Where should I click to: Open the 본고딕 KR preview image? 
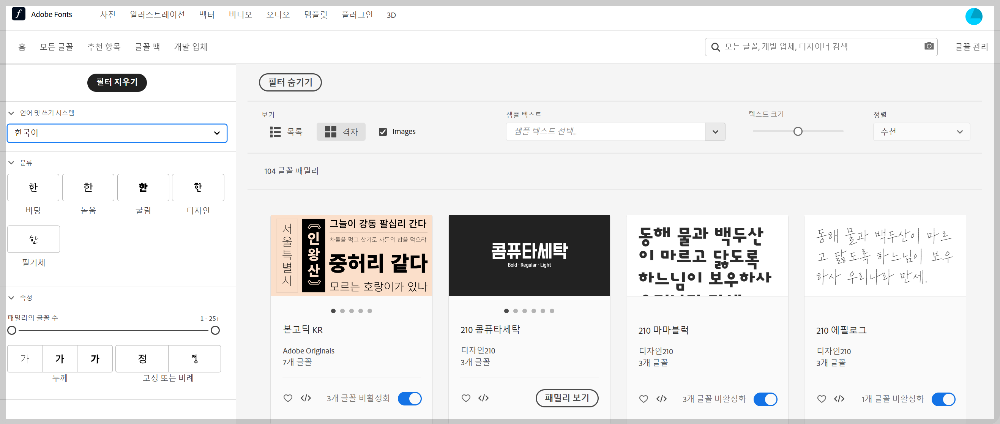tap(351, 255)
